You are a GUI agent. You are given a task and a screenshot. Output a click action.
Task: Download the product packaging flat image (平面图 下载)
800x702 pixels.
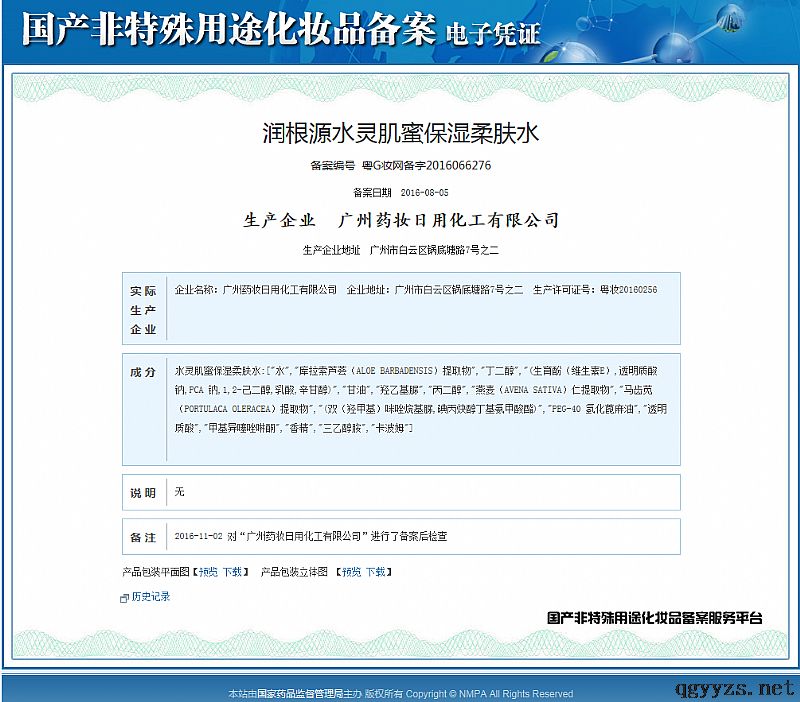(x=231, y=572)
